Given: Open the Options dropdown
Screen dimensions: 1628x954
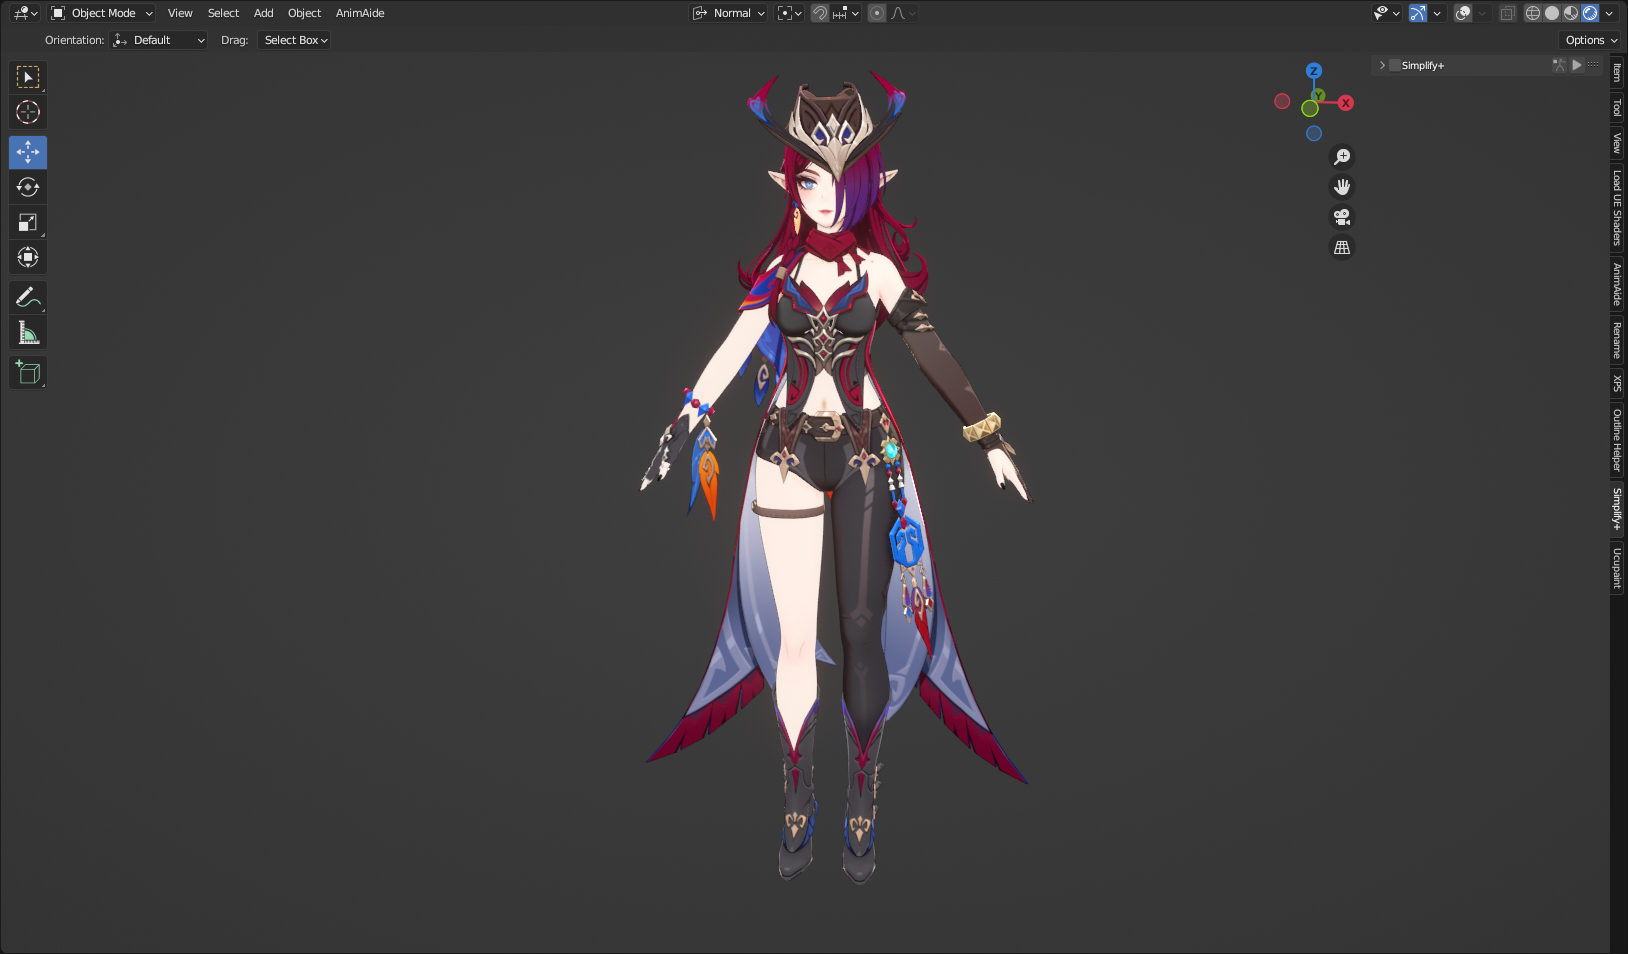Looking at the screenshot, I should pos(1591,40).
